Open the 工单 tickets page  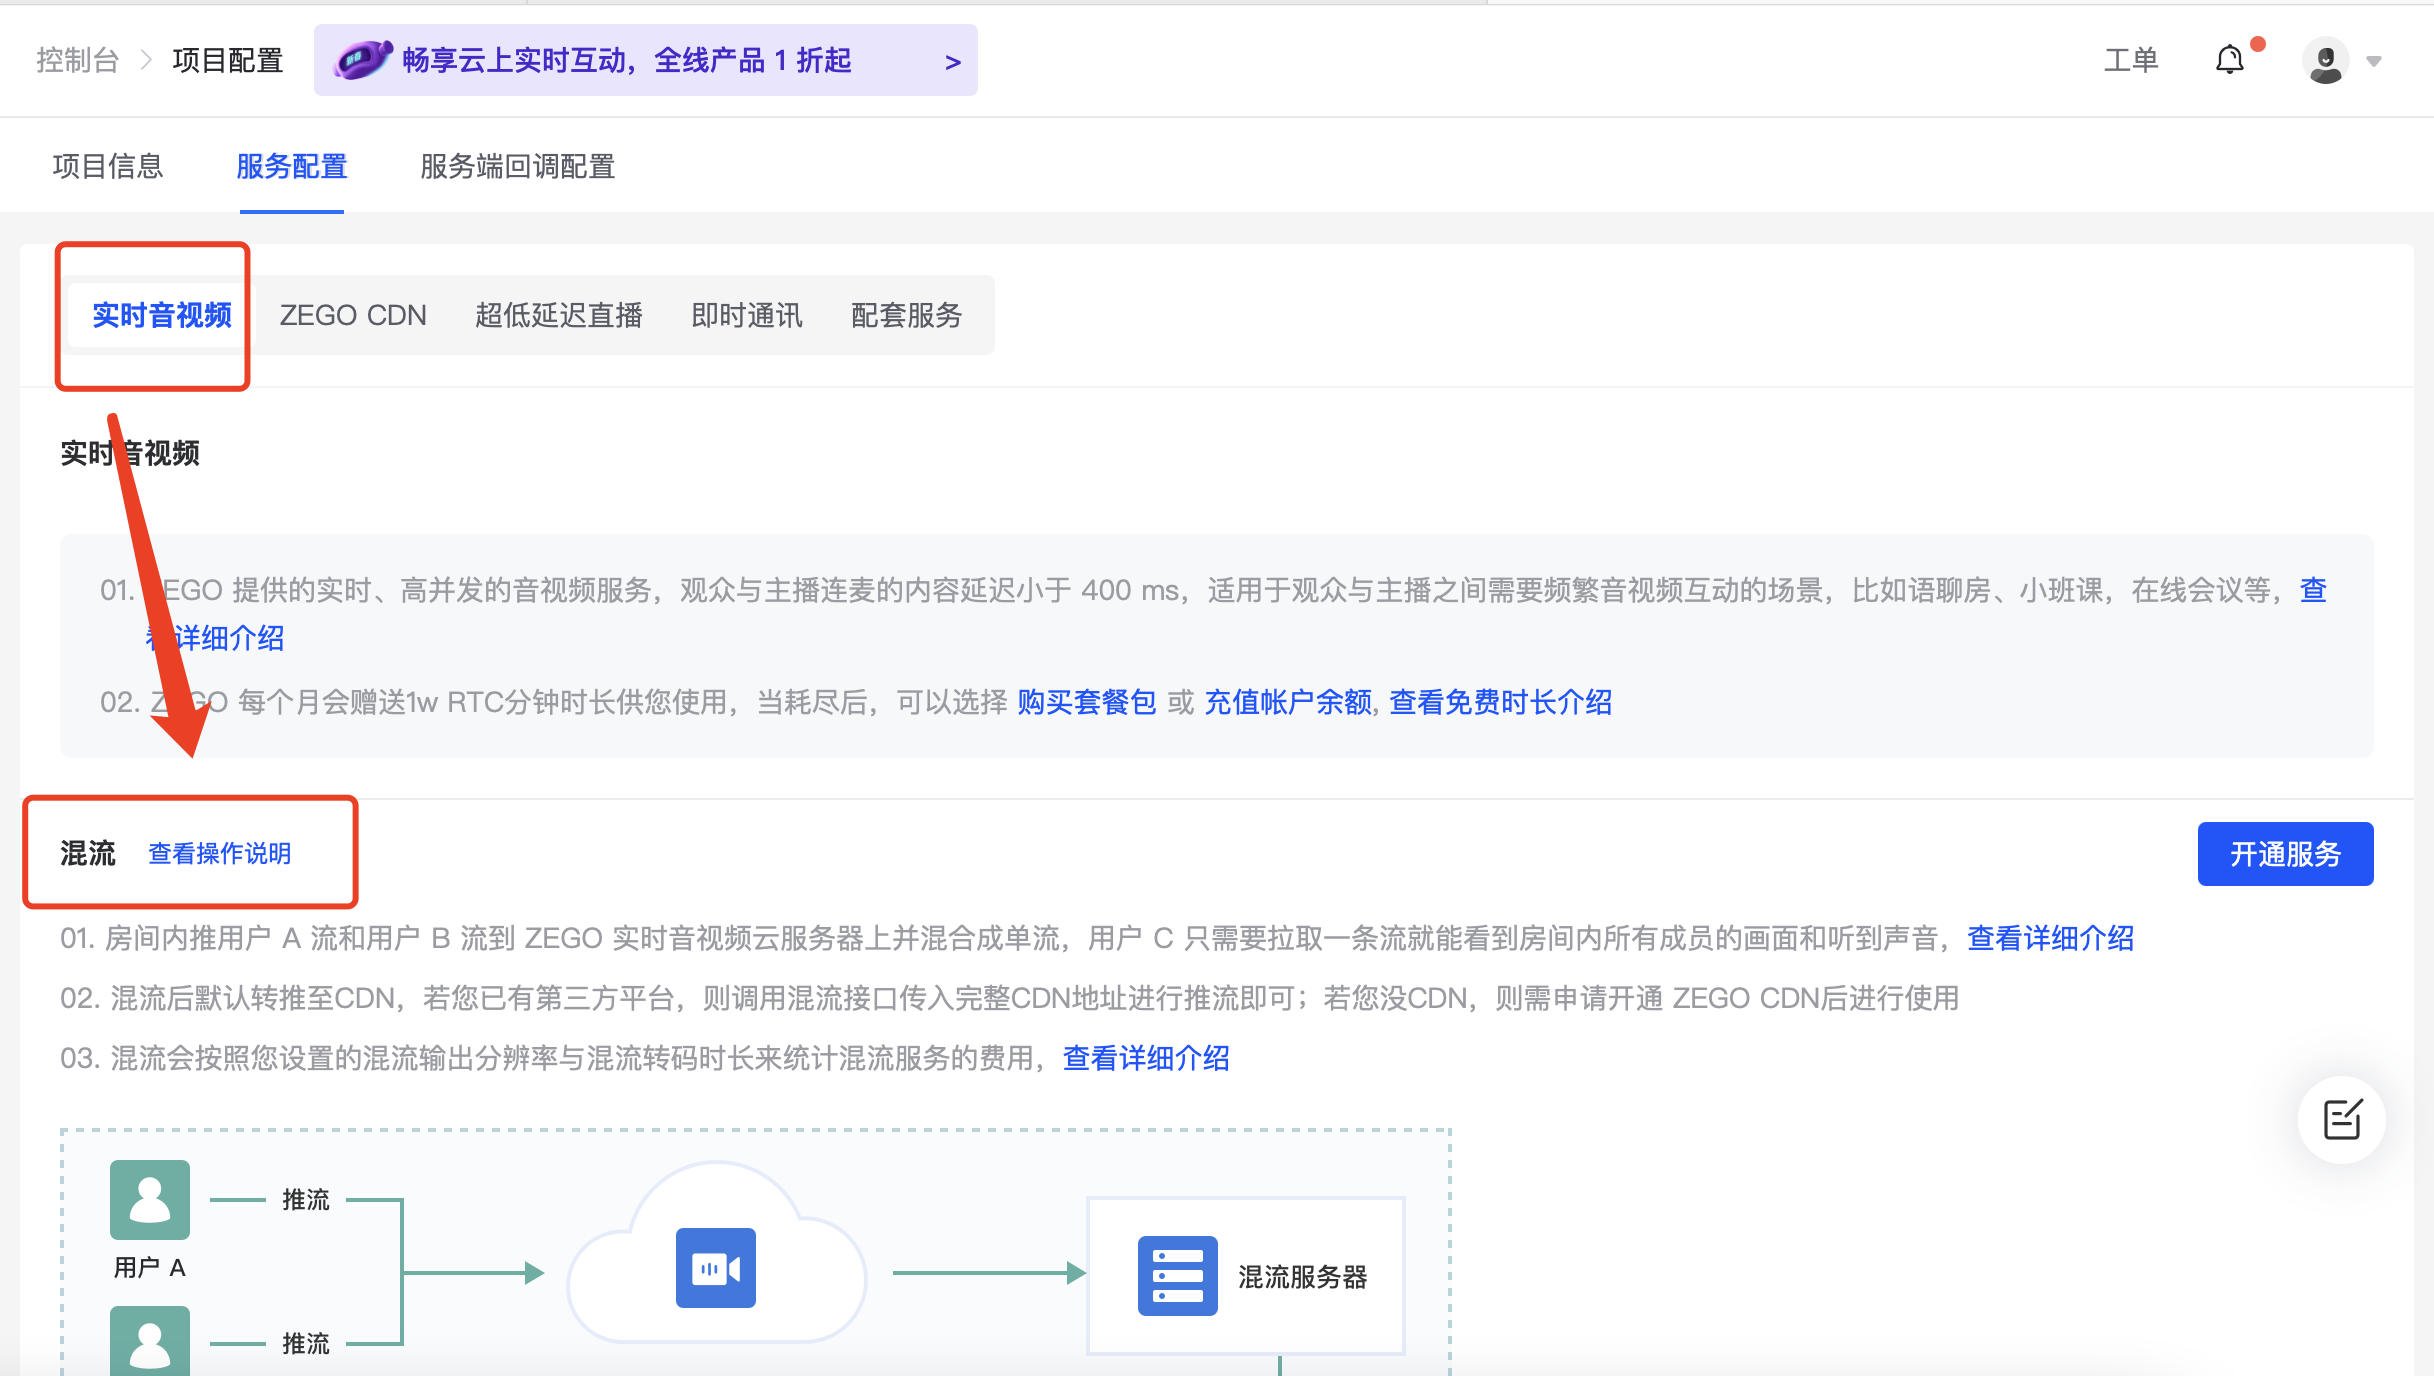point(2130,60)
